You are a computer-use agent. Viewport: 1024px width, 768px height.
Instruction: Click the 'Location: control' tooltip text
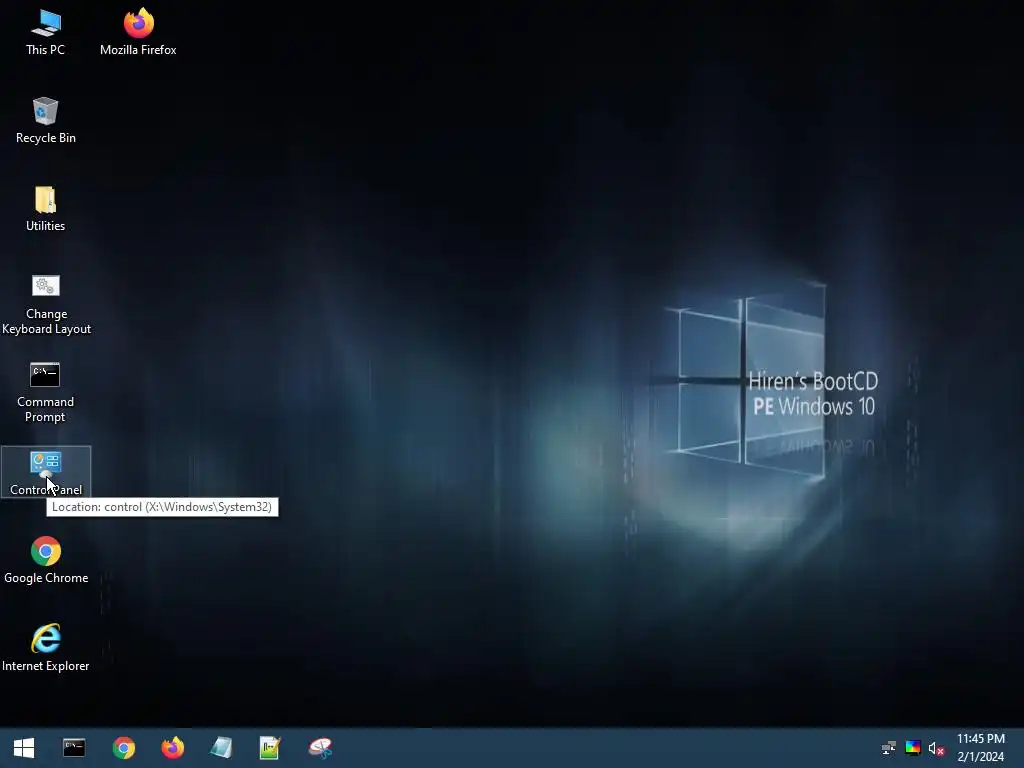162,507
